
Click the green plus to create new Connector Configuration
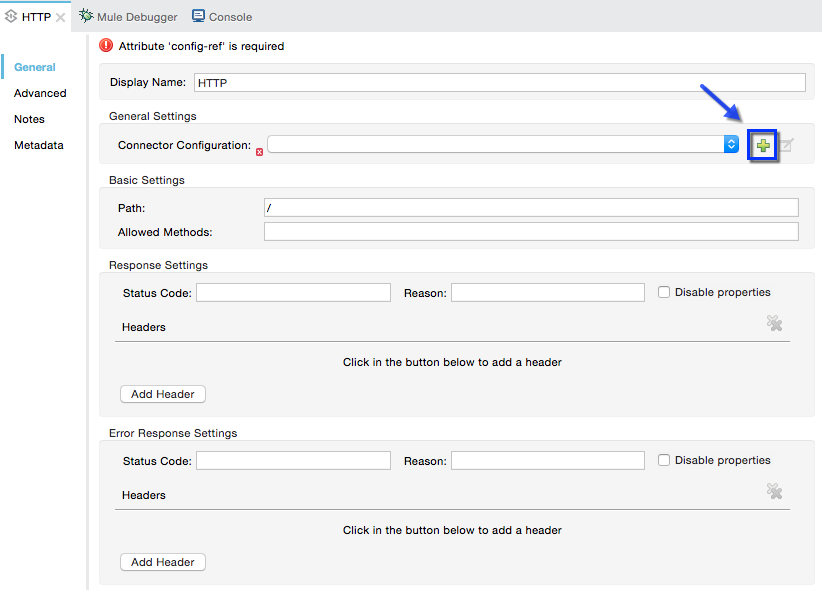(763, 145)
